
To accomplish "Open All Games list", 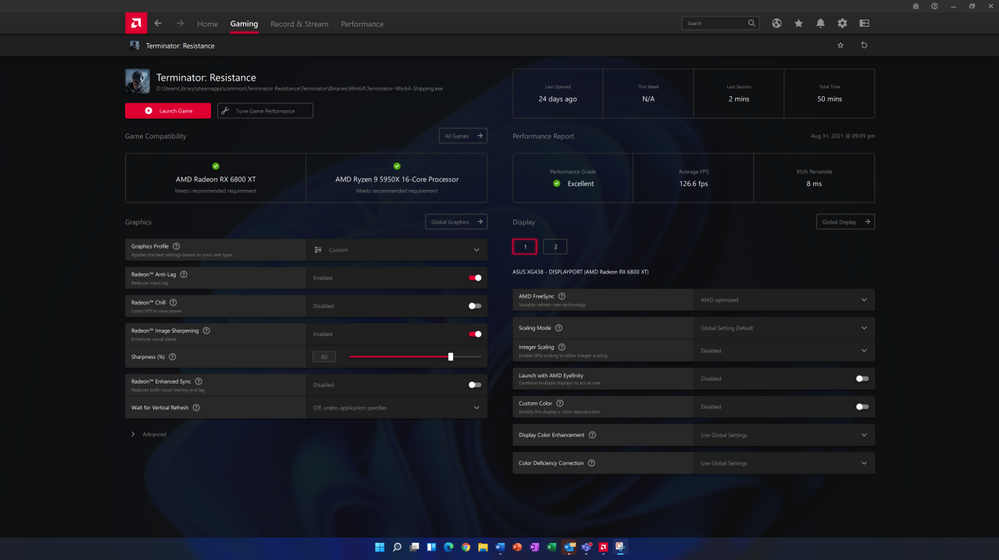I will [x=463, y=136].
